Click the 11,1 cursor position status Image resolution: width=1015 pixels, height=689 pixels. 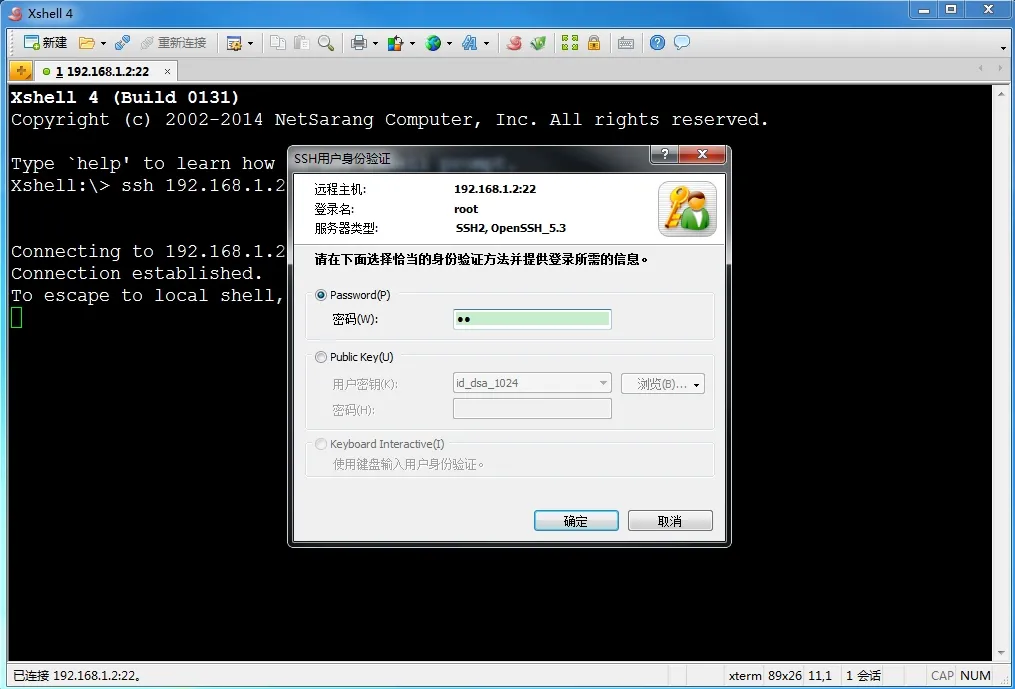tap(820, 675)
